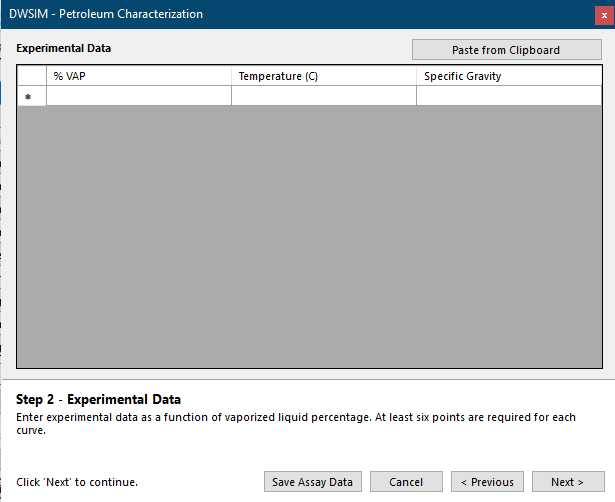The width and height of the screenshot is (615, 502).
Task: Click the Experimental Data label above grid
Action: point(64,48)
